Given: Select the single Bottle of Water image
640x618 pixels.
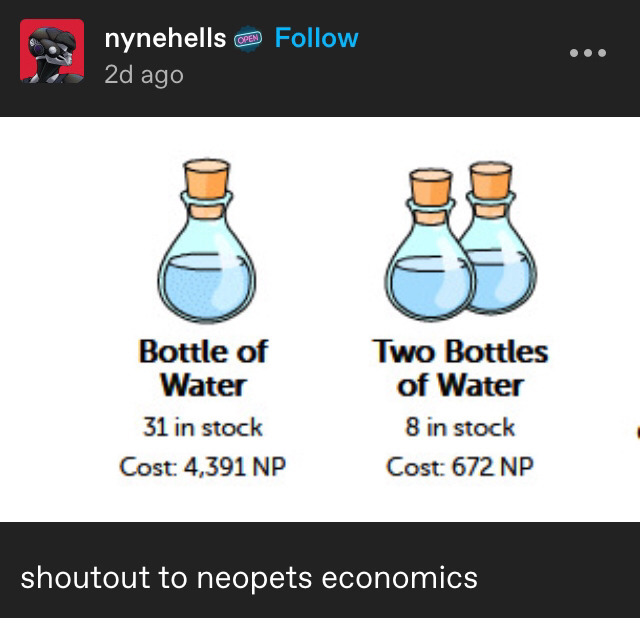Looking at the screenshot, I should click(207, 240).
